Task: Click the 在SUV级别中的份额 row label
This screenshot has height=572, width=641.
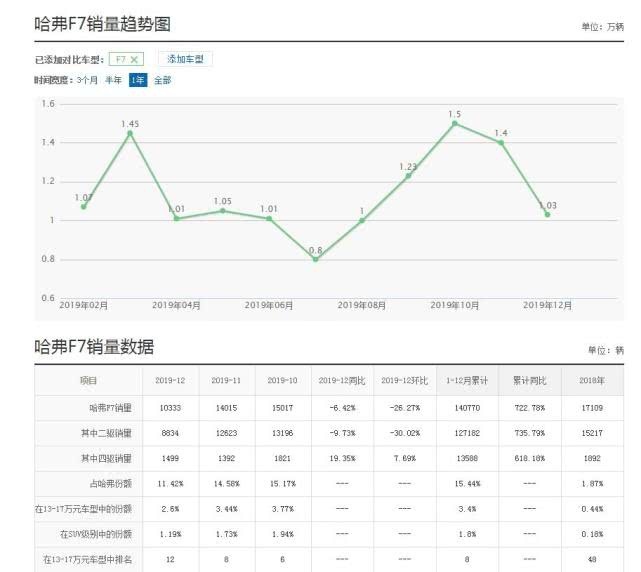Action: pyautogui.click(x=96, y=534)
